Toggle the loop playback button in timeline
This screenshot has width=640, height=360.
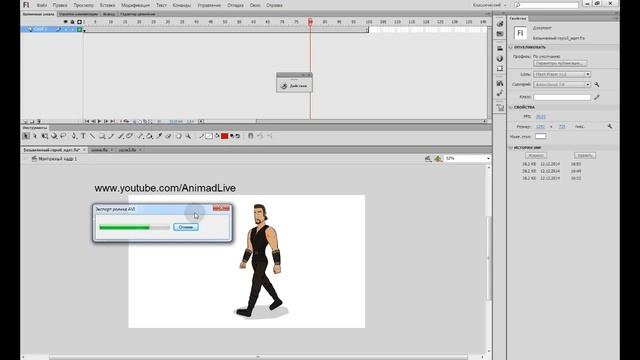[x=126, y=121]
